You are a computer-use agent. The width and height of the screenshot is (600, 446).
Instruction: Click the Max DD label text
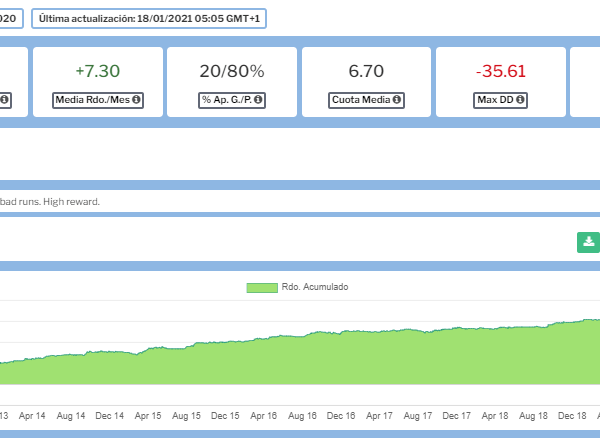(x=495, y=100)
